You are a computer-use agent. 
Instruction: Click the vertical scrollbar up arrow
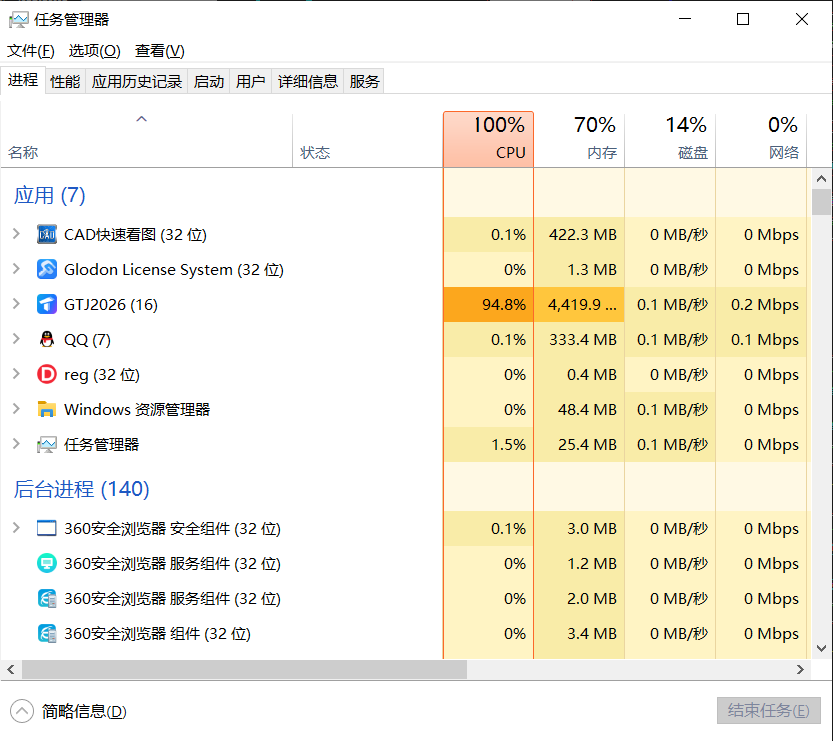click(x=821, y=179)
